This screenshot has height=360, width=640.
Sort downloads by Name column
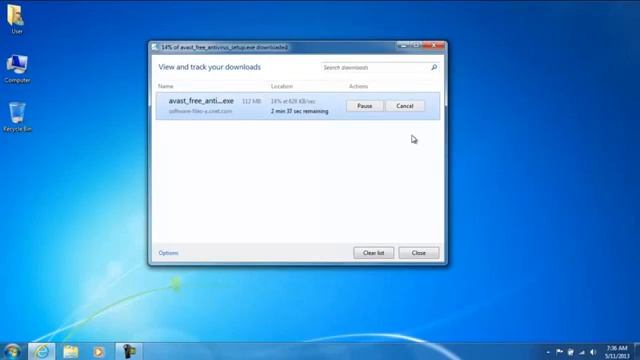166,86
